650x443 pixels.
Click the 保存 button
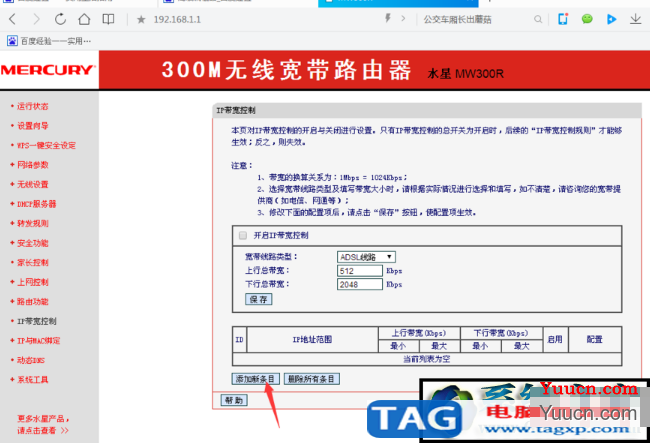coord(259,299)
